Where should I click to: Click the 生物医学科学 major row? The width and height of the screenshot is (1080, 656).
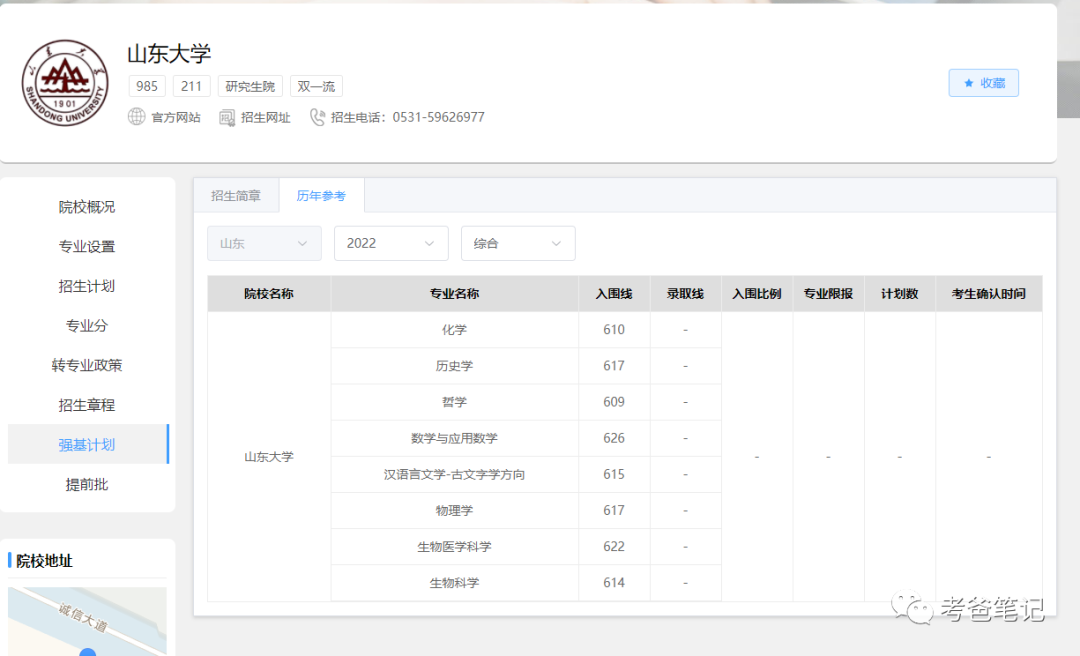pyautogui.click(x=455, y=547)
